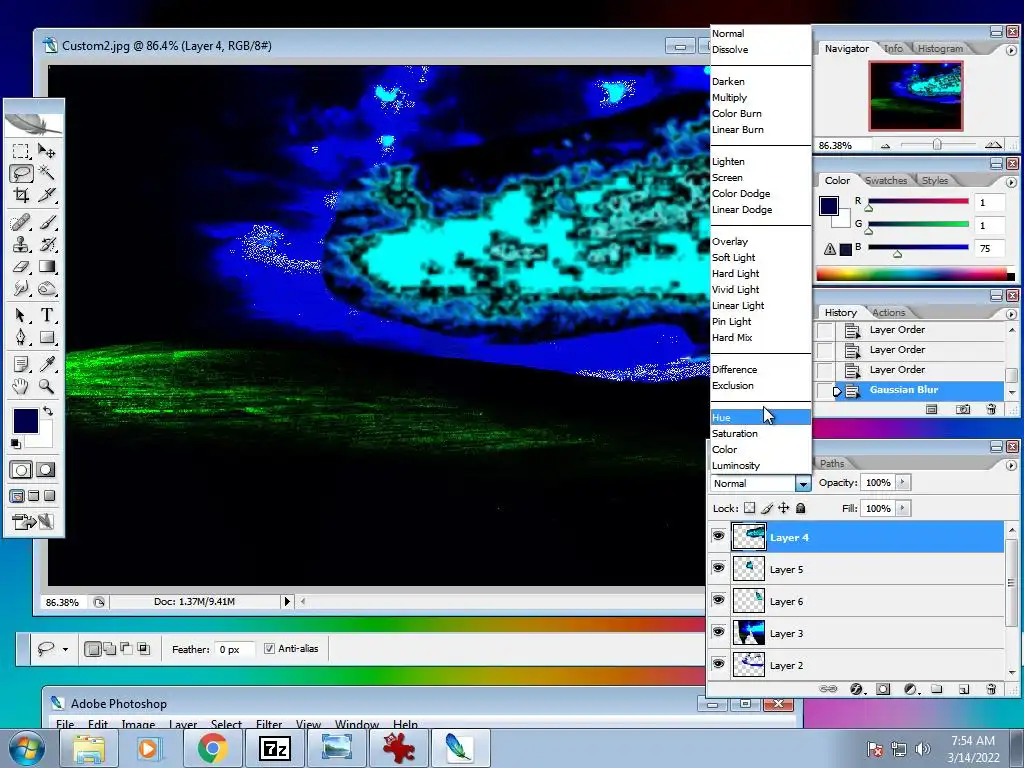Select the Eyedropper tool
This screenshot has width=1024, height=768.
click(46, 364)
